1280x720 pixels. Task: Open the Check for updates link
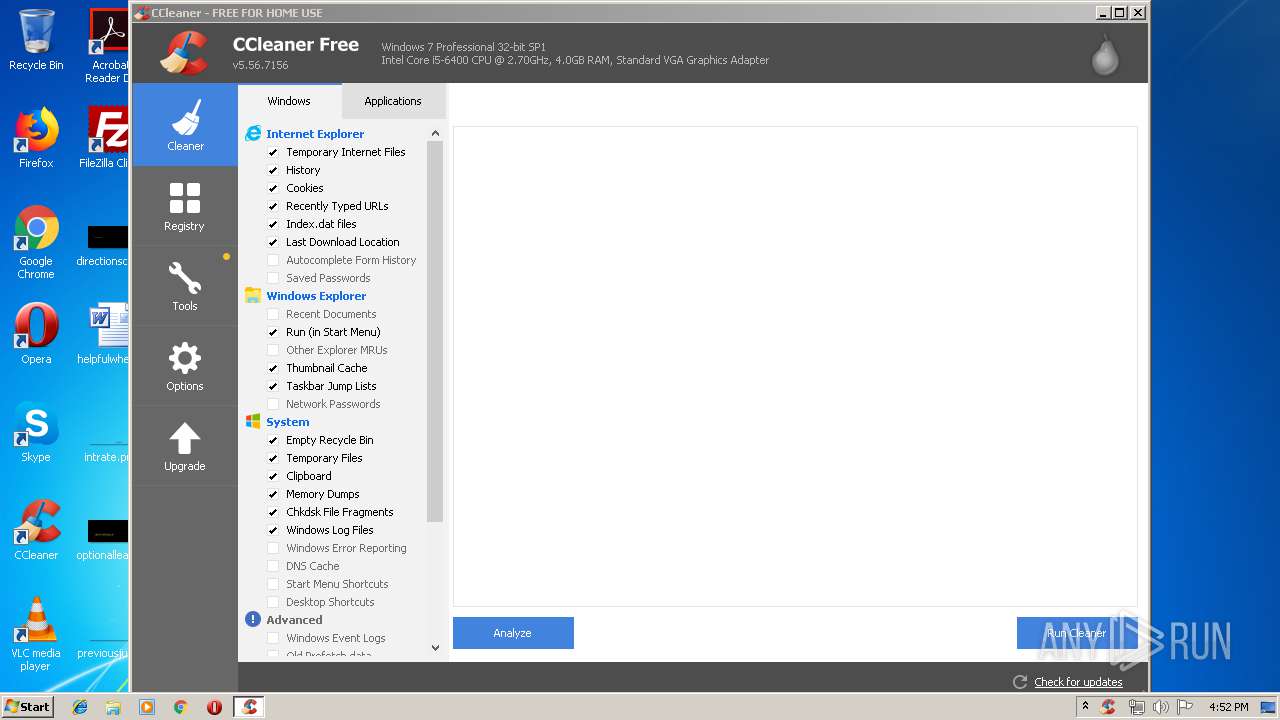coord(1078,682)
